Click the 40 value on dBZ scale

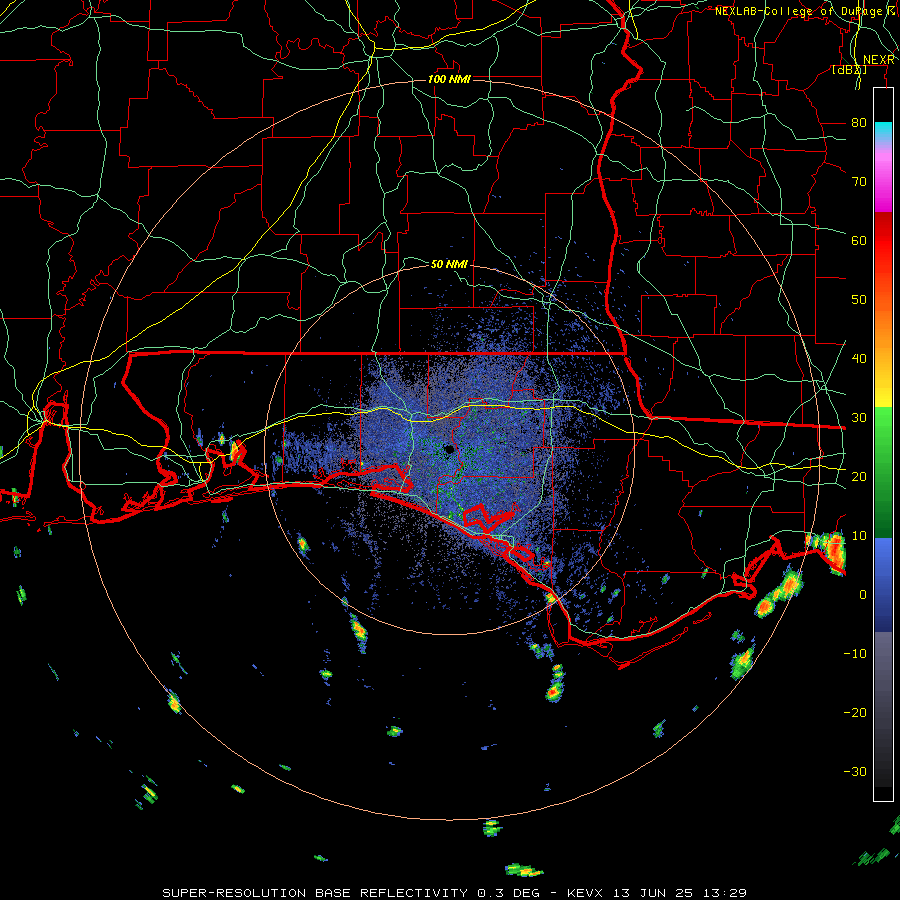coord(859,358)
